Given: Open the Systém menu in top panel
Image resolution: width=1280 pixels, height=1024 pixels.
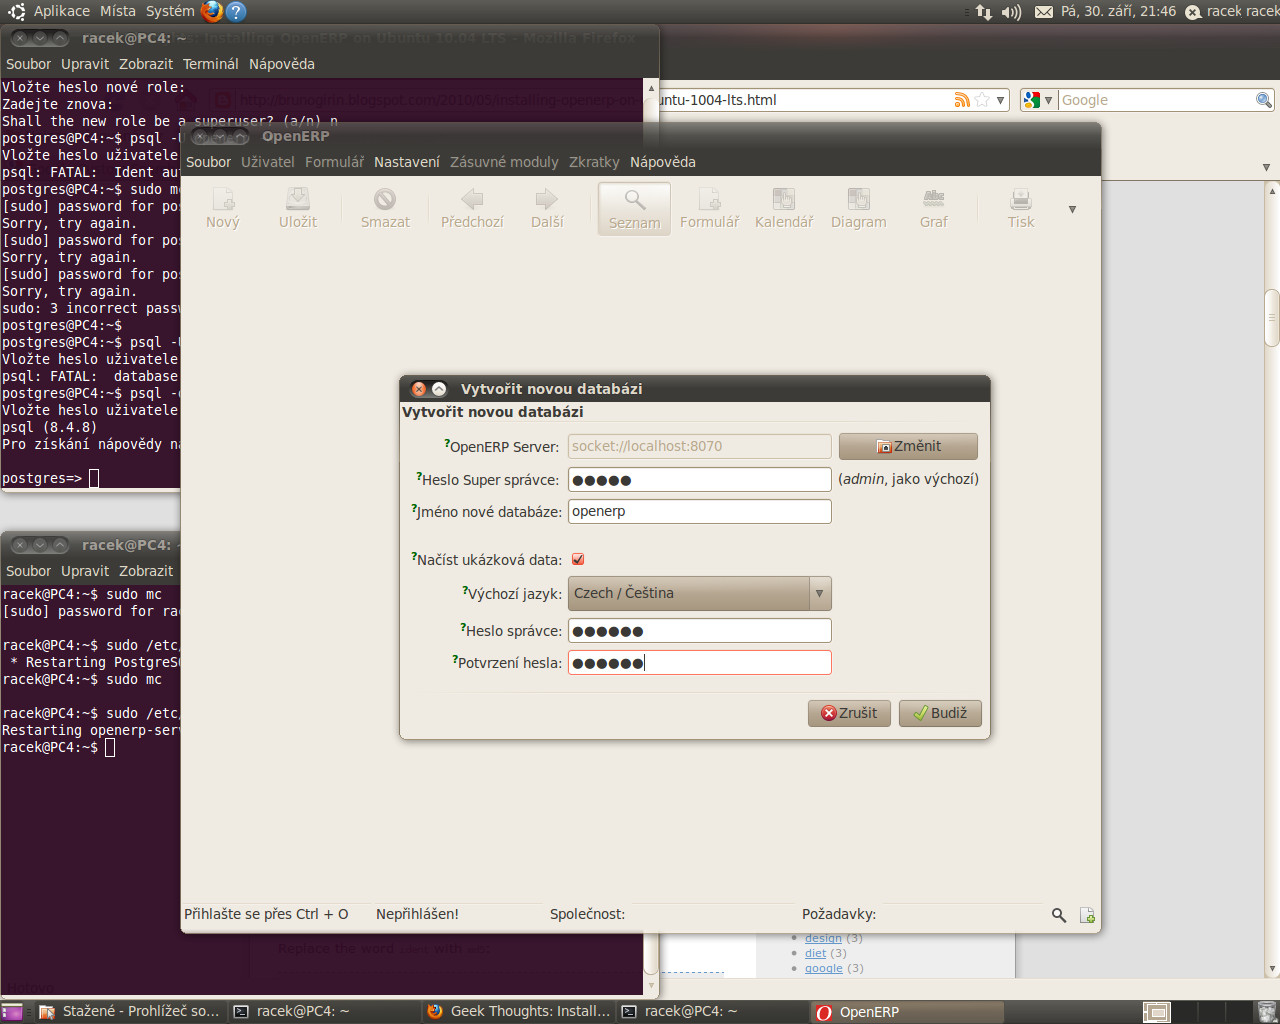Looking at the screenshot, I should [170, 11].
